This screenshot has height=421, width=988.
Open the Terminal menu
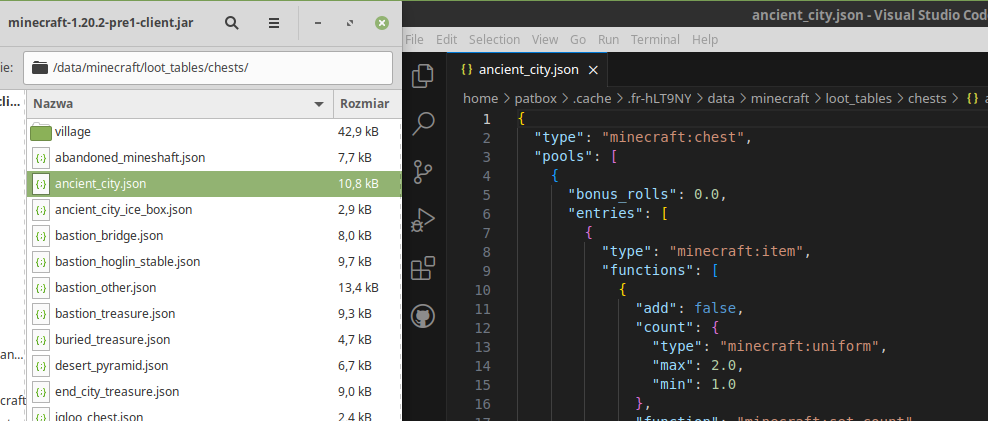pyautogui.click(x=655, y=39)
